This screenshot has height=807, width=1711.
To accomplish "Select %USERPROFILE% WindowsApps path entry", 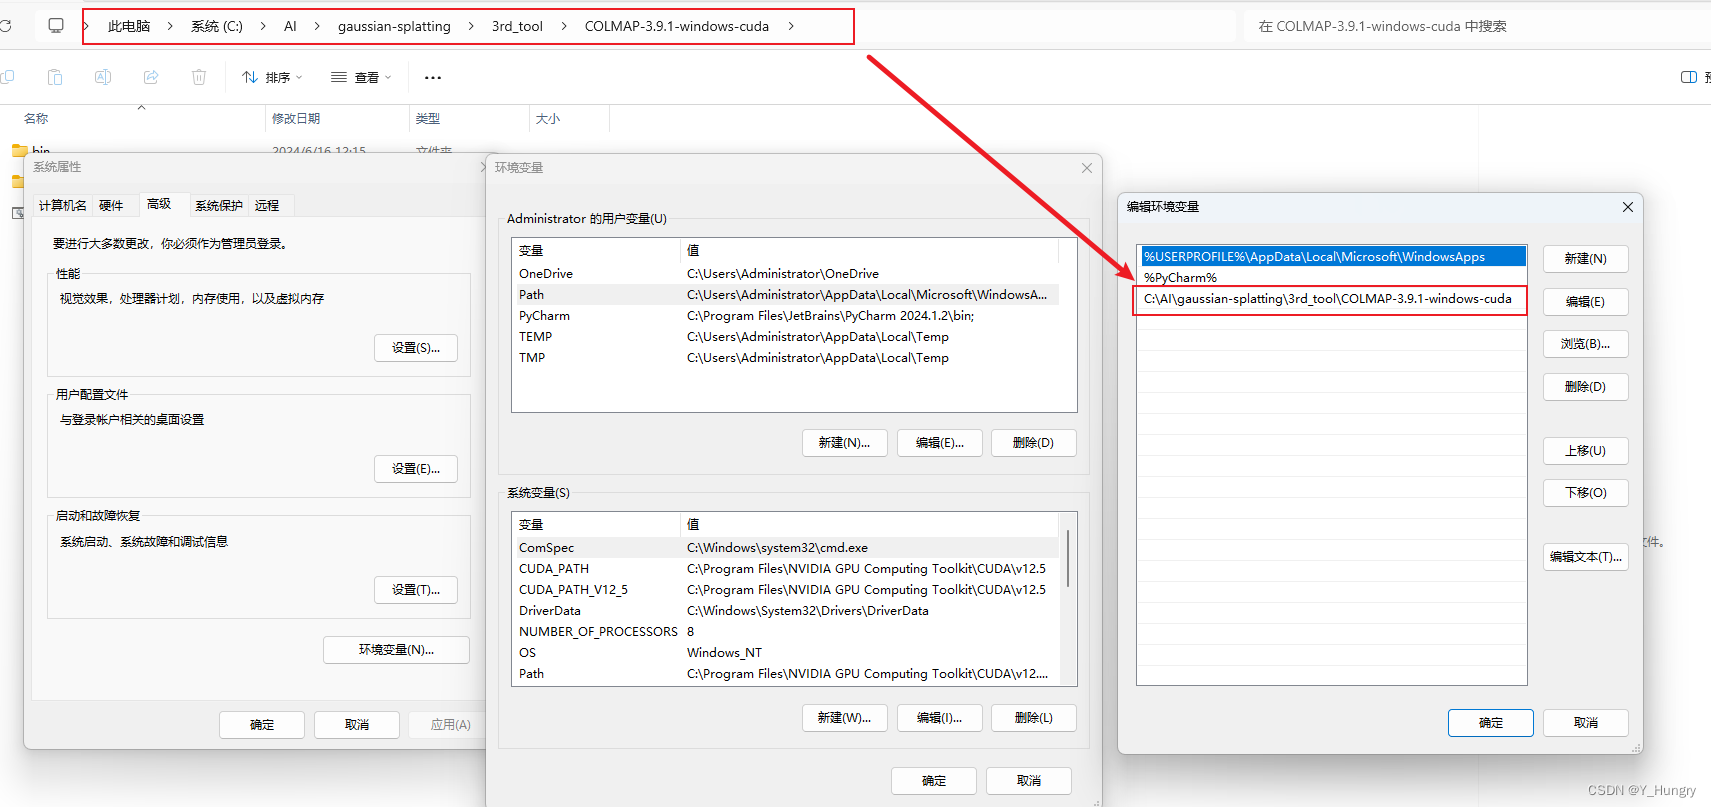I will point(1332,256).
